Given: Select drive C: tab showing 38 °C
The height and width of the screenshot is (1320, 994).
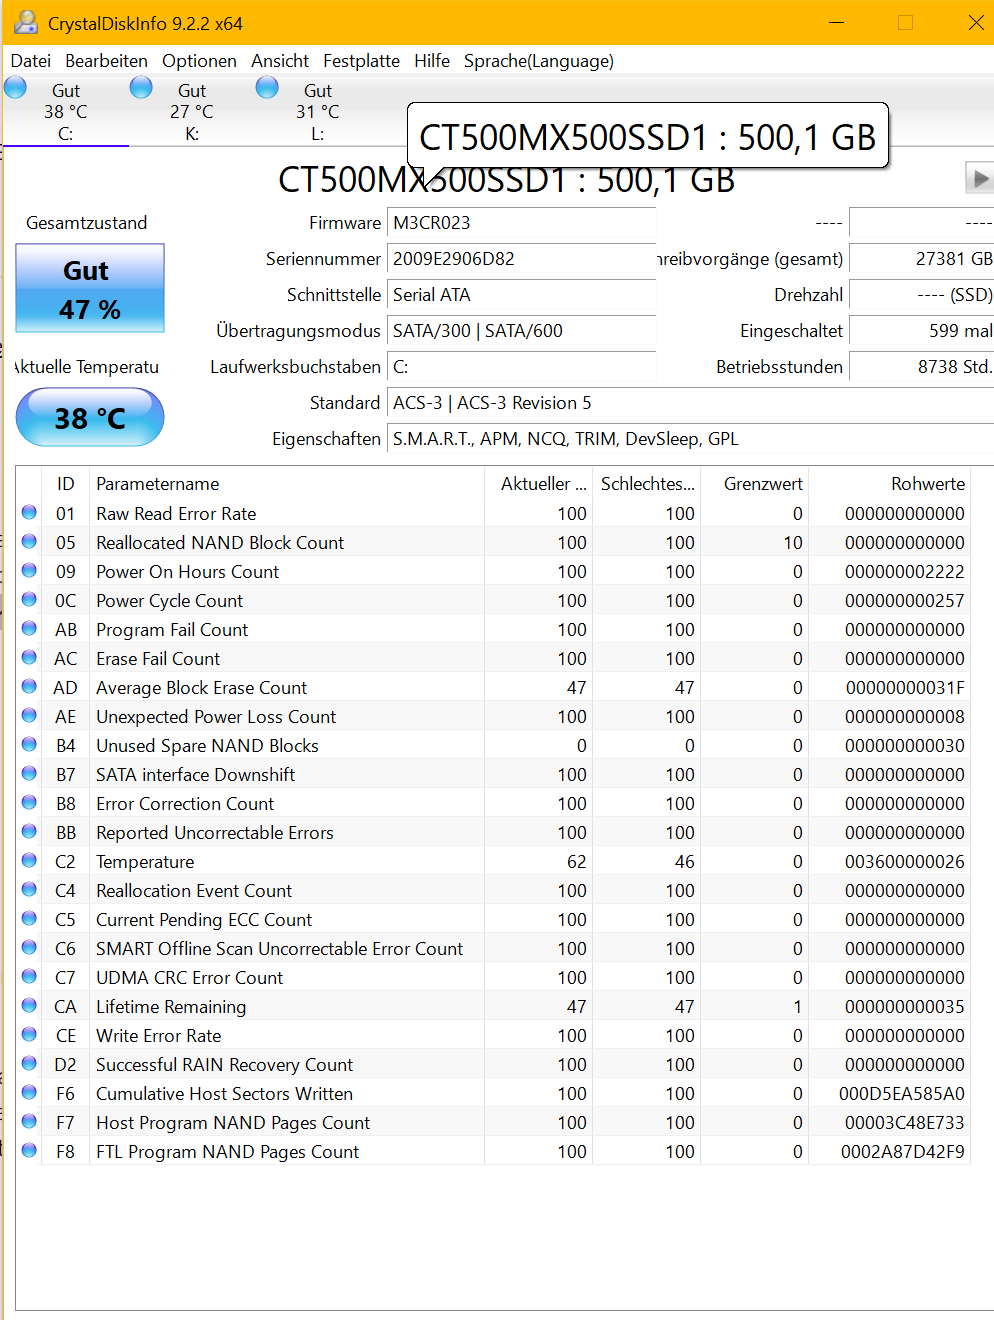Looking at the screenshot, I should click(x=66, y=112).
